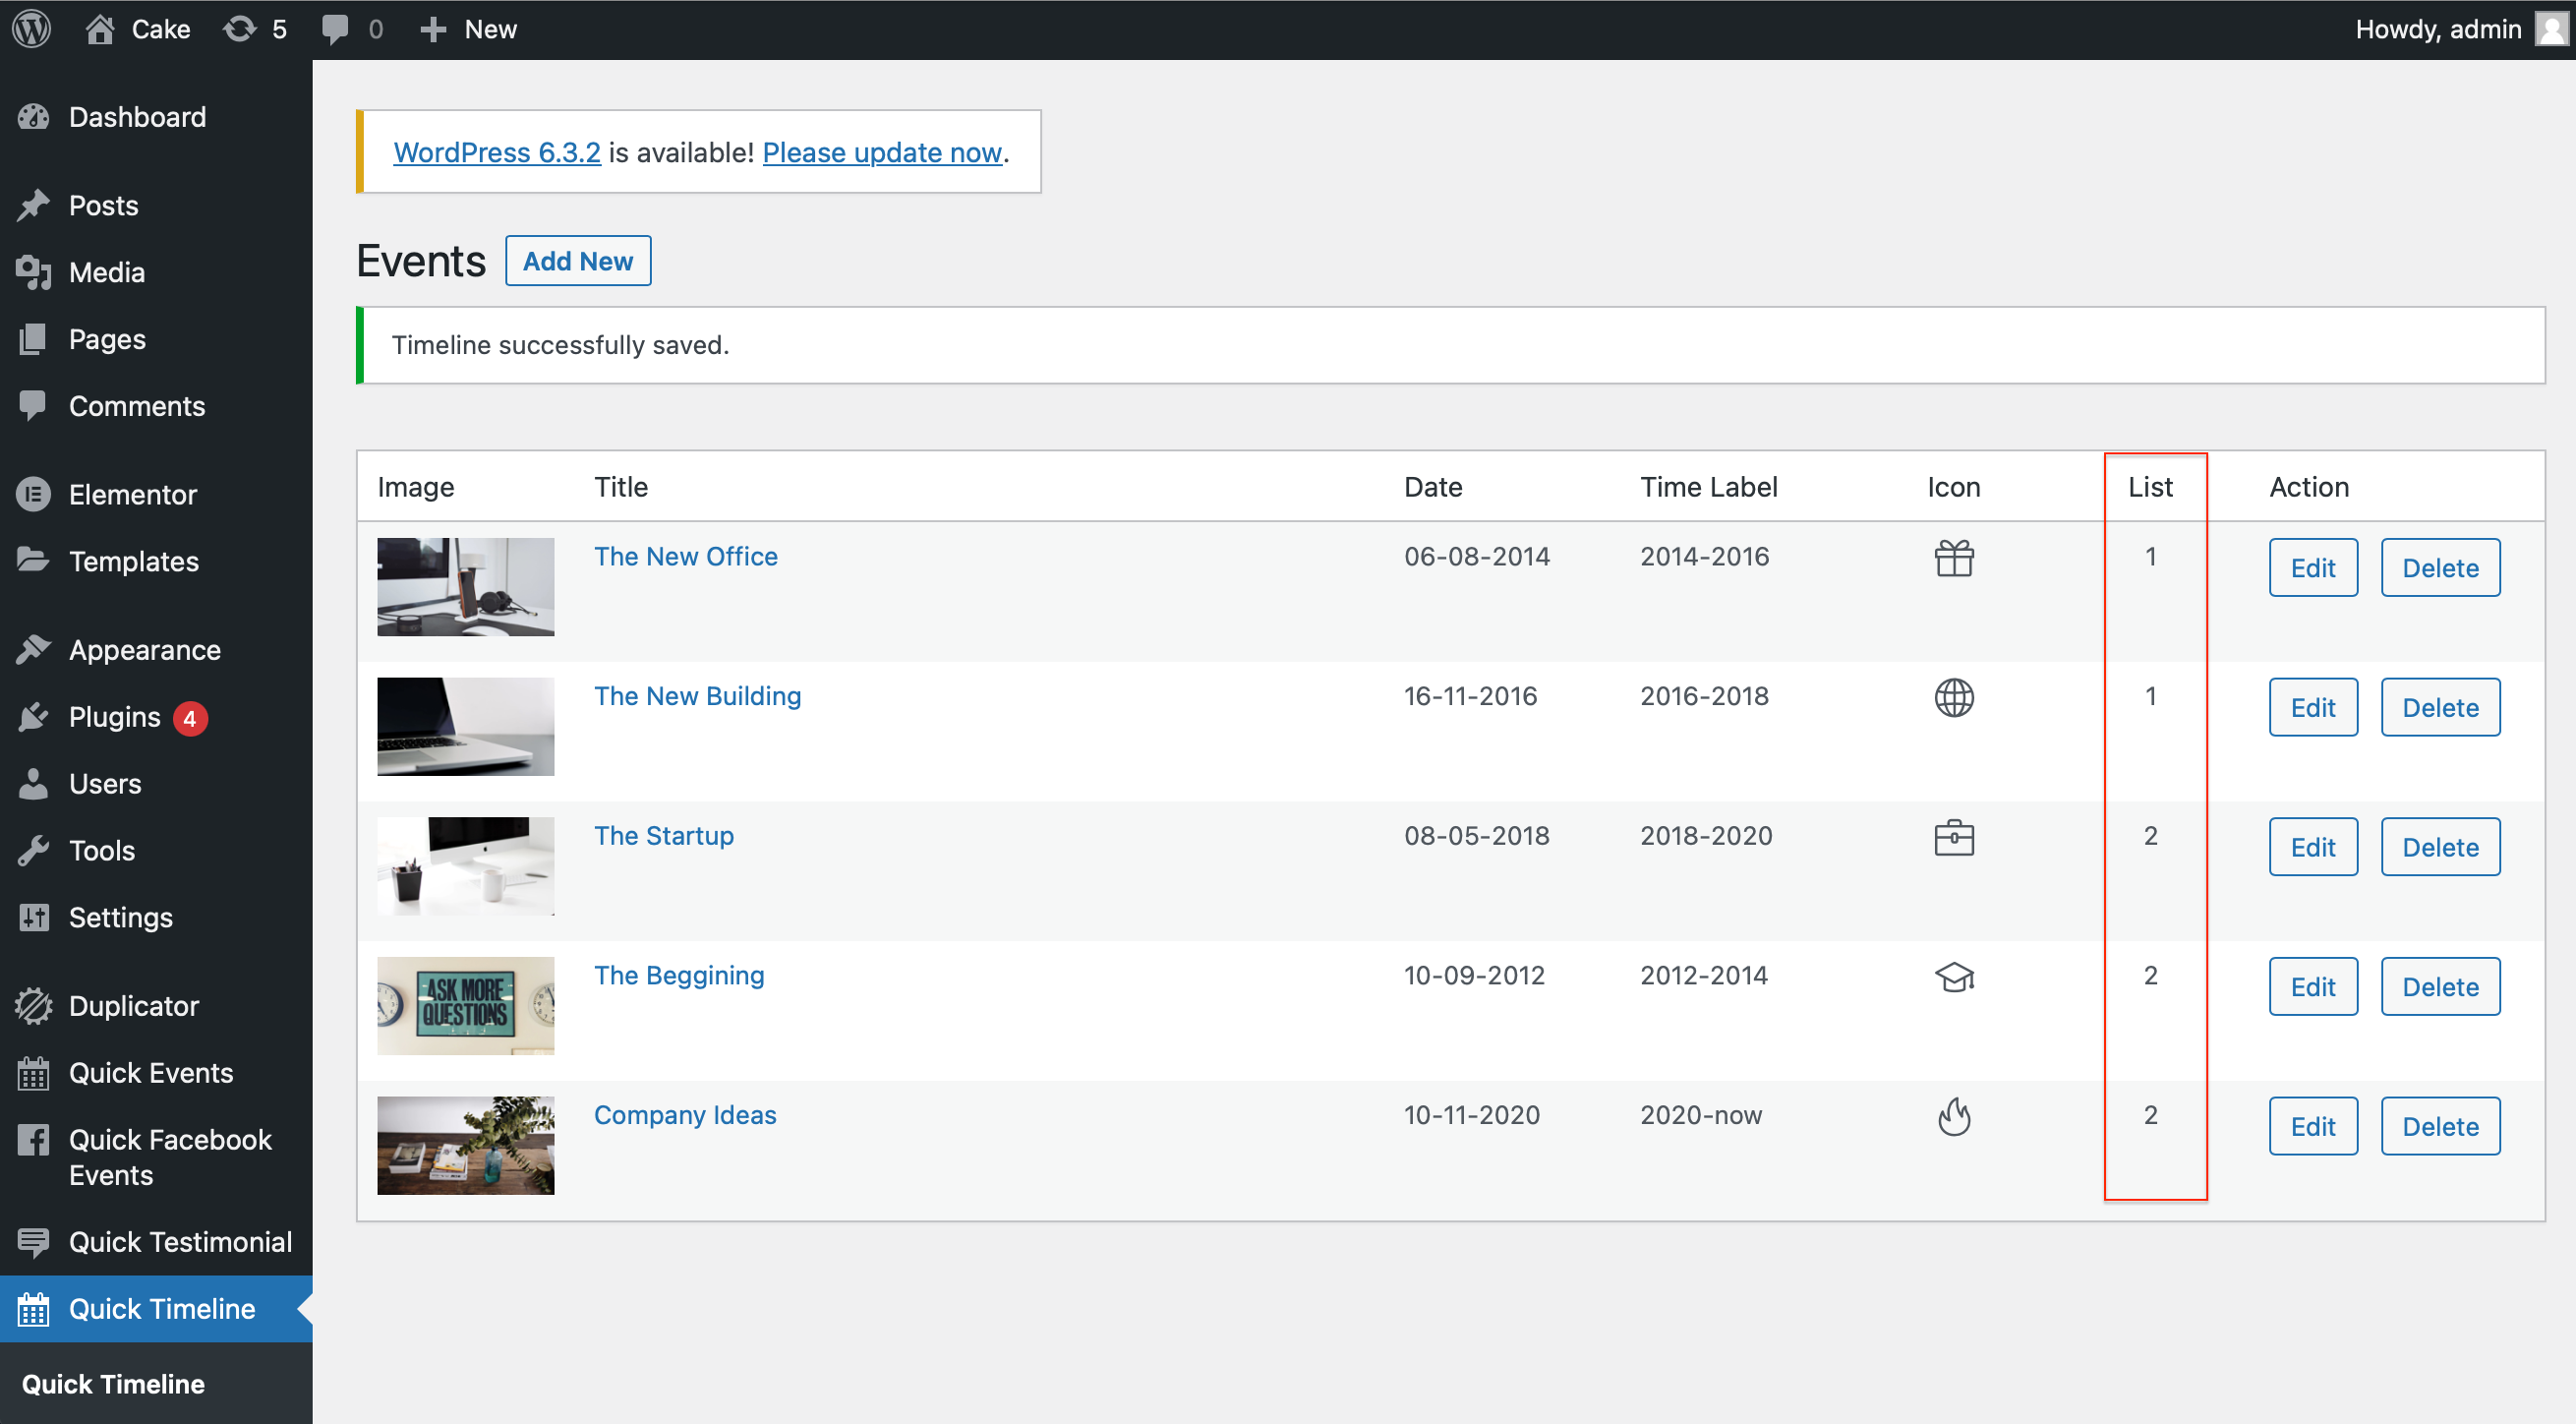Follow the Please update now link
2576x1424 pixels.
tap(881, 152)
